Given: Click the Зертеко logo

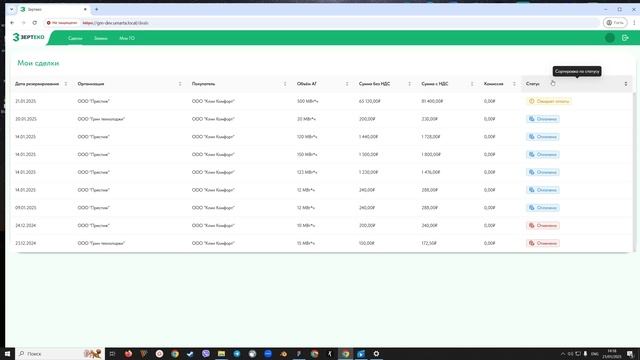Looking at the screenshot, I should (28, 37).
